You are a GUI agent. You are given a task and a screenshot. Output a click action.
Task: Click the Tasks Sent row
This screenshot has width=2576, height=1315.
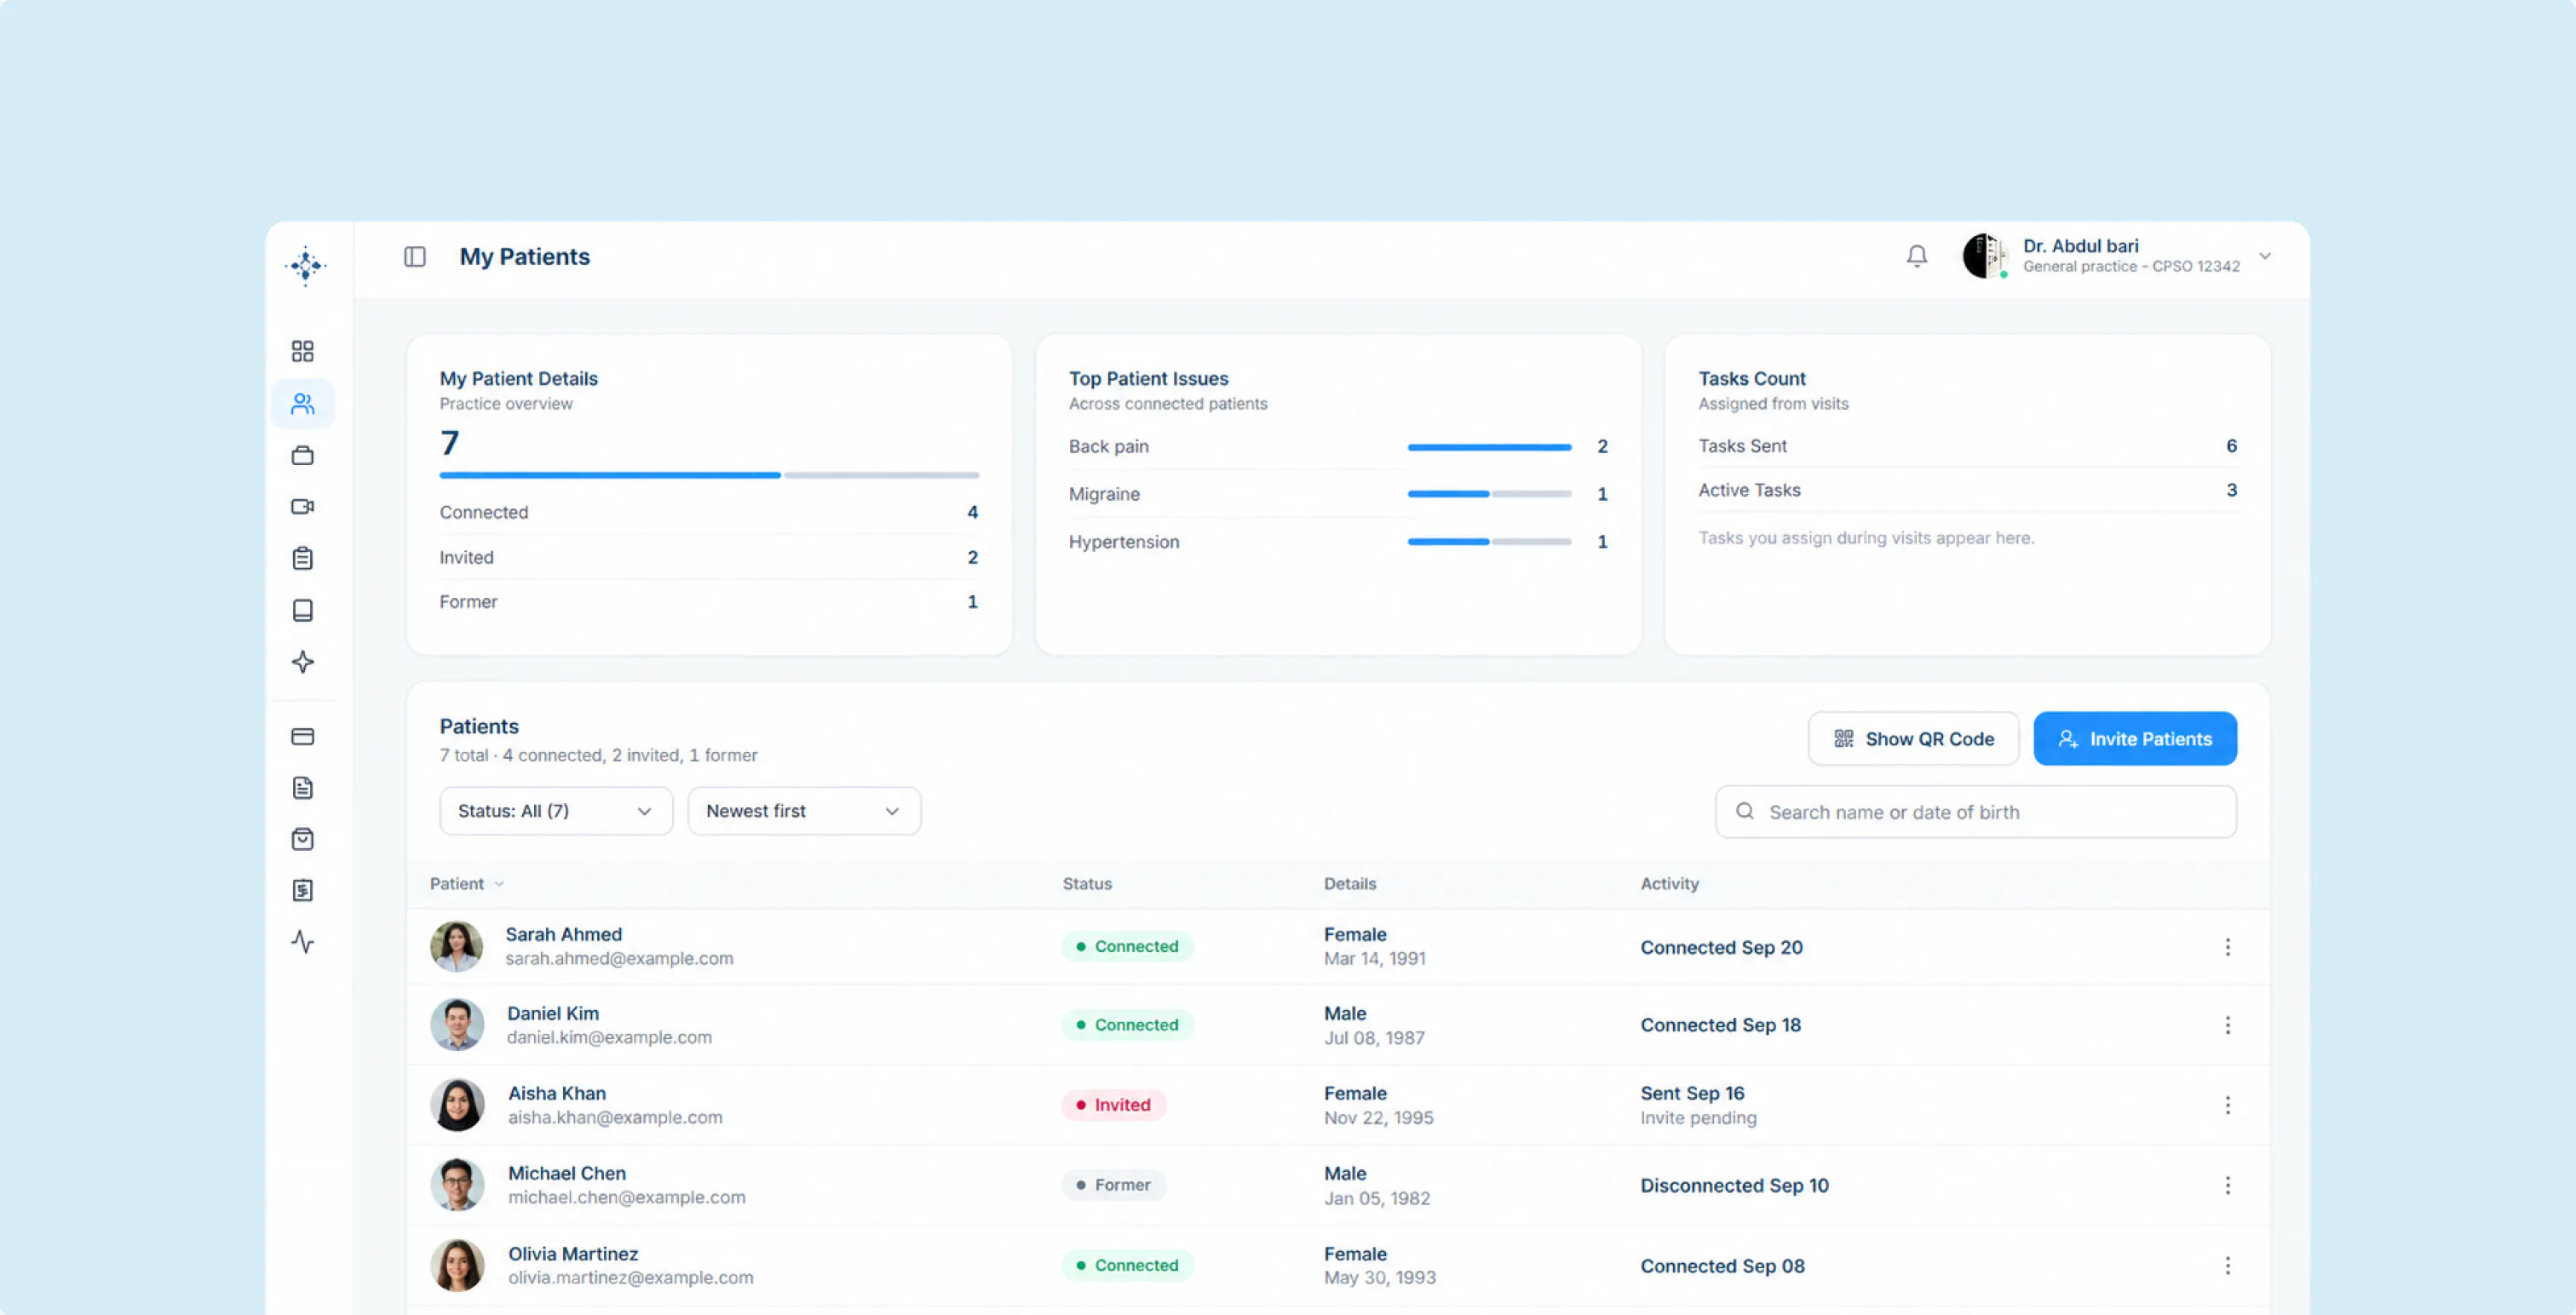coord(1967,446)
